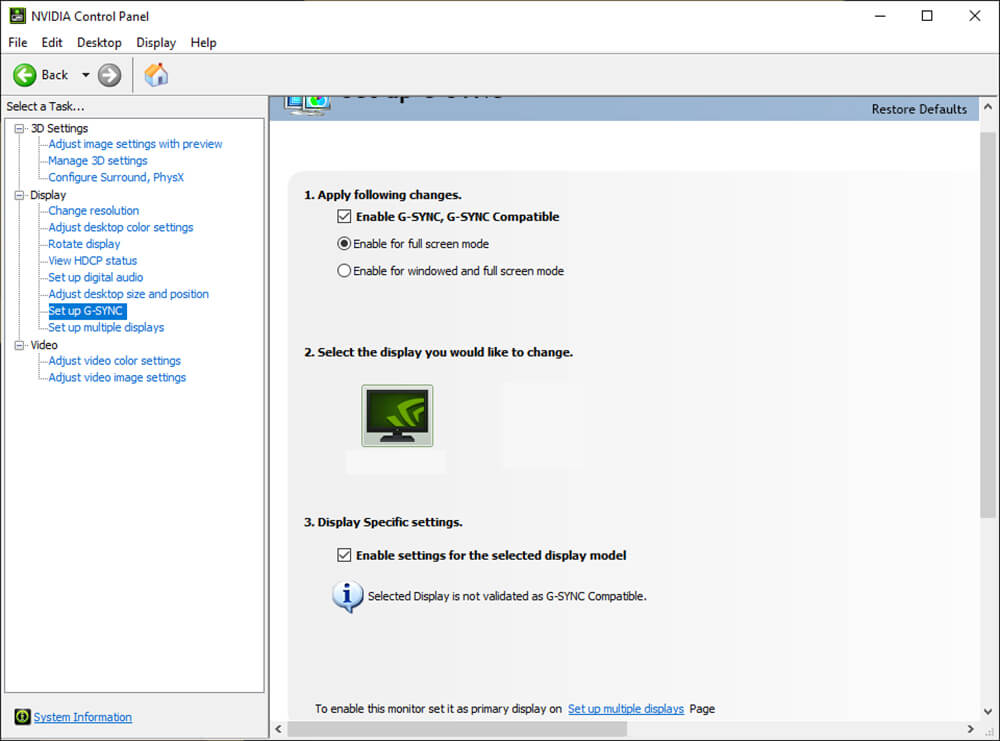Click '2. Select the display' heading text
The width and height of the screenshot is (1000, 741).
pyautogui.click(x=438, y=352)
